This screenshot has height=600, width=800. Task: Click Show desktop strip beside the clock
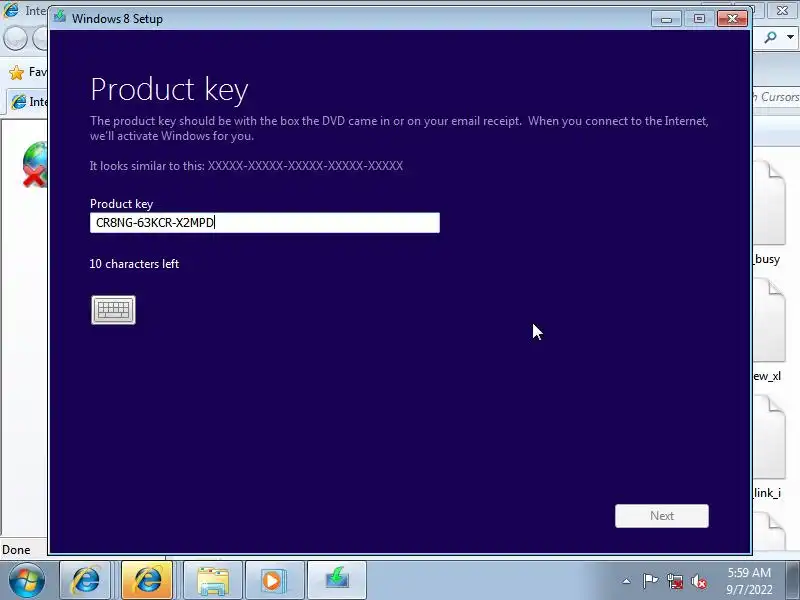792,581
